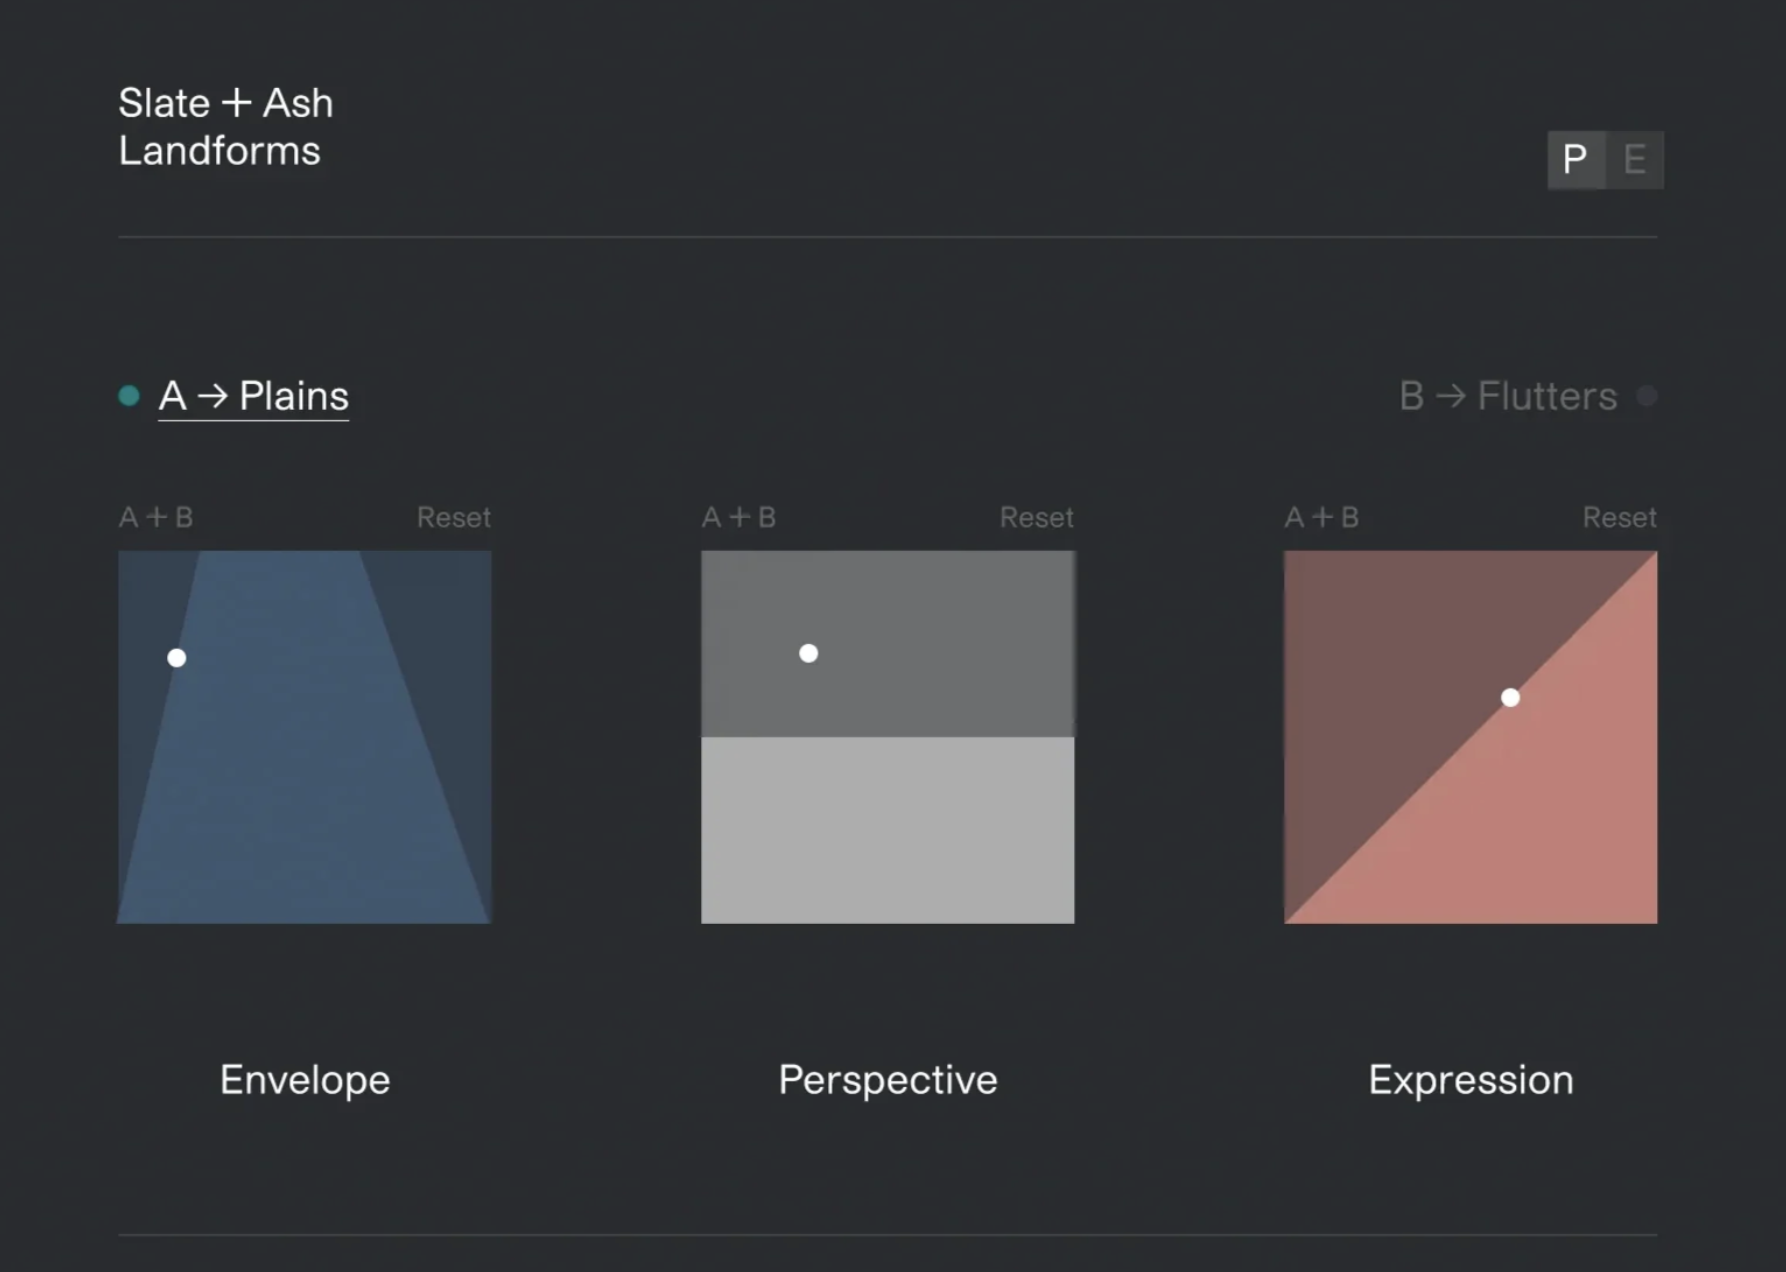Toggle the teal layer A indicator dot
The image size is (1786, 1272).
coord(129,396)
